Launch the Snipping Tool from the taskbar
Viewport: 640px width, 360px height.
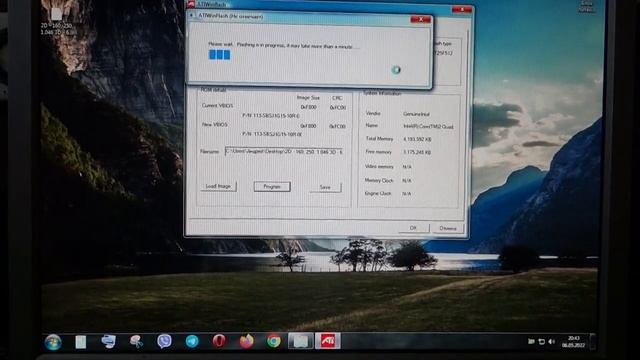pos(136,341)
